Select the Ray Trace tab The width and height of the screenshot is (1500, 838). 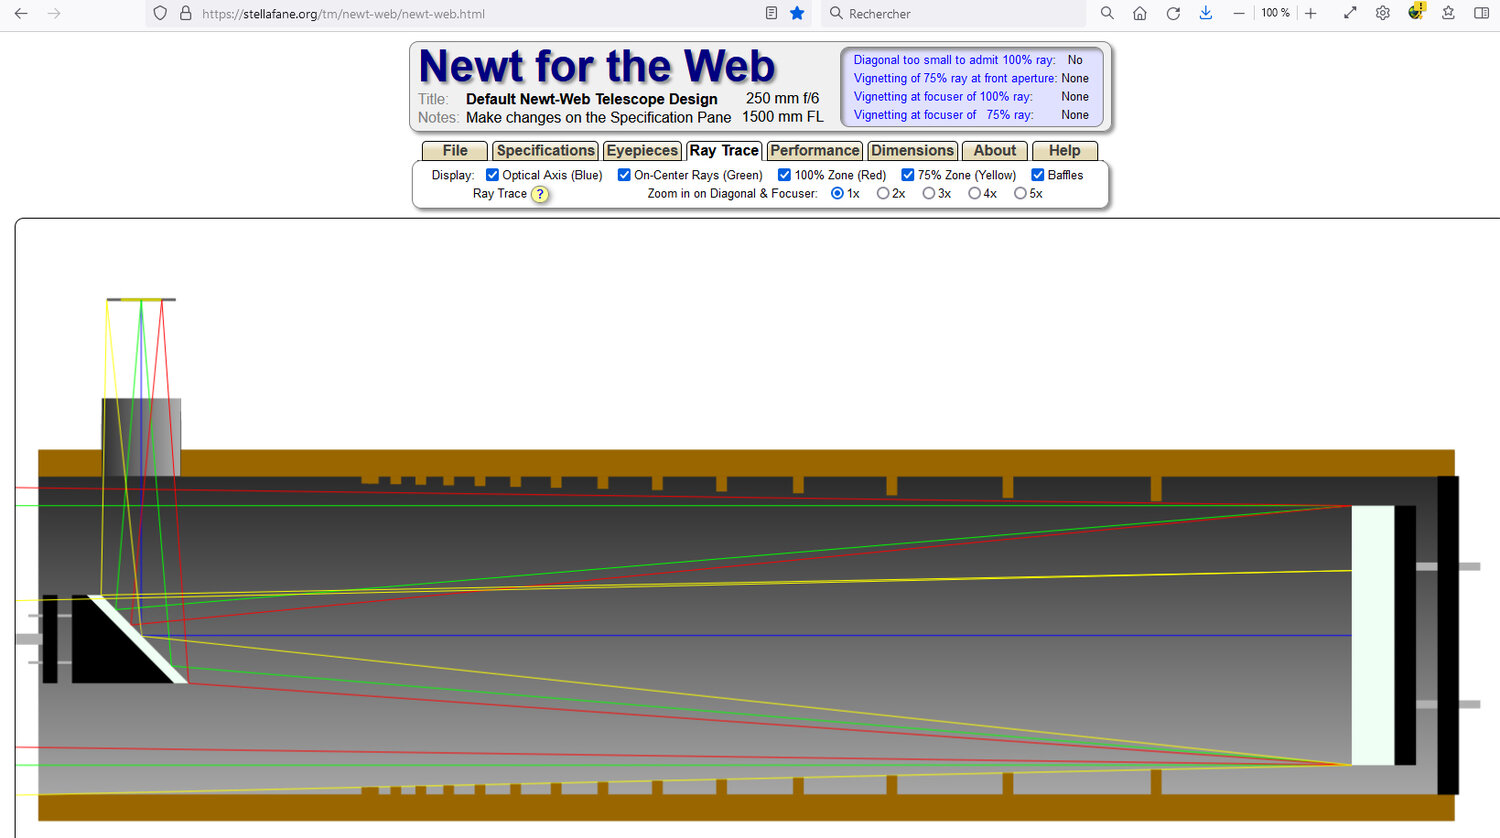click(724, 151)
